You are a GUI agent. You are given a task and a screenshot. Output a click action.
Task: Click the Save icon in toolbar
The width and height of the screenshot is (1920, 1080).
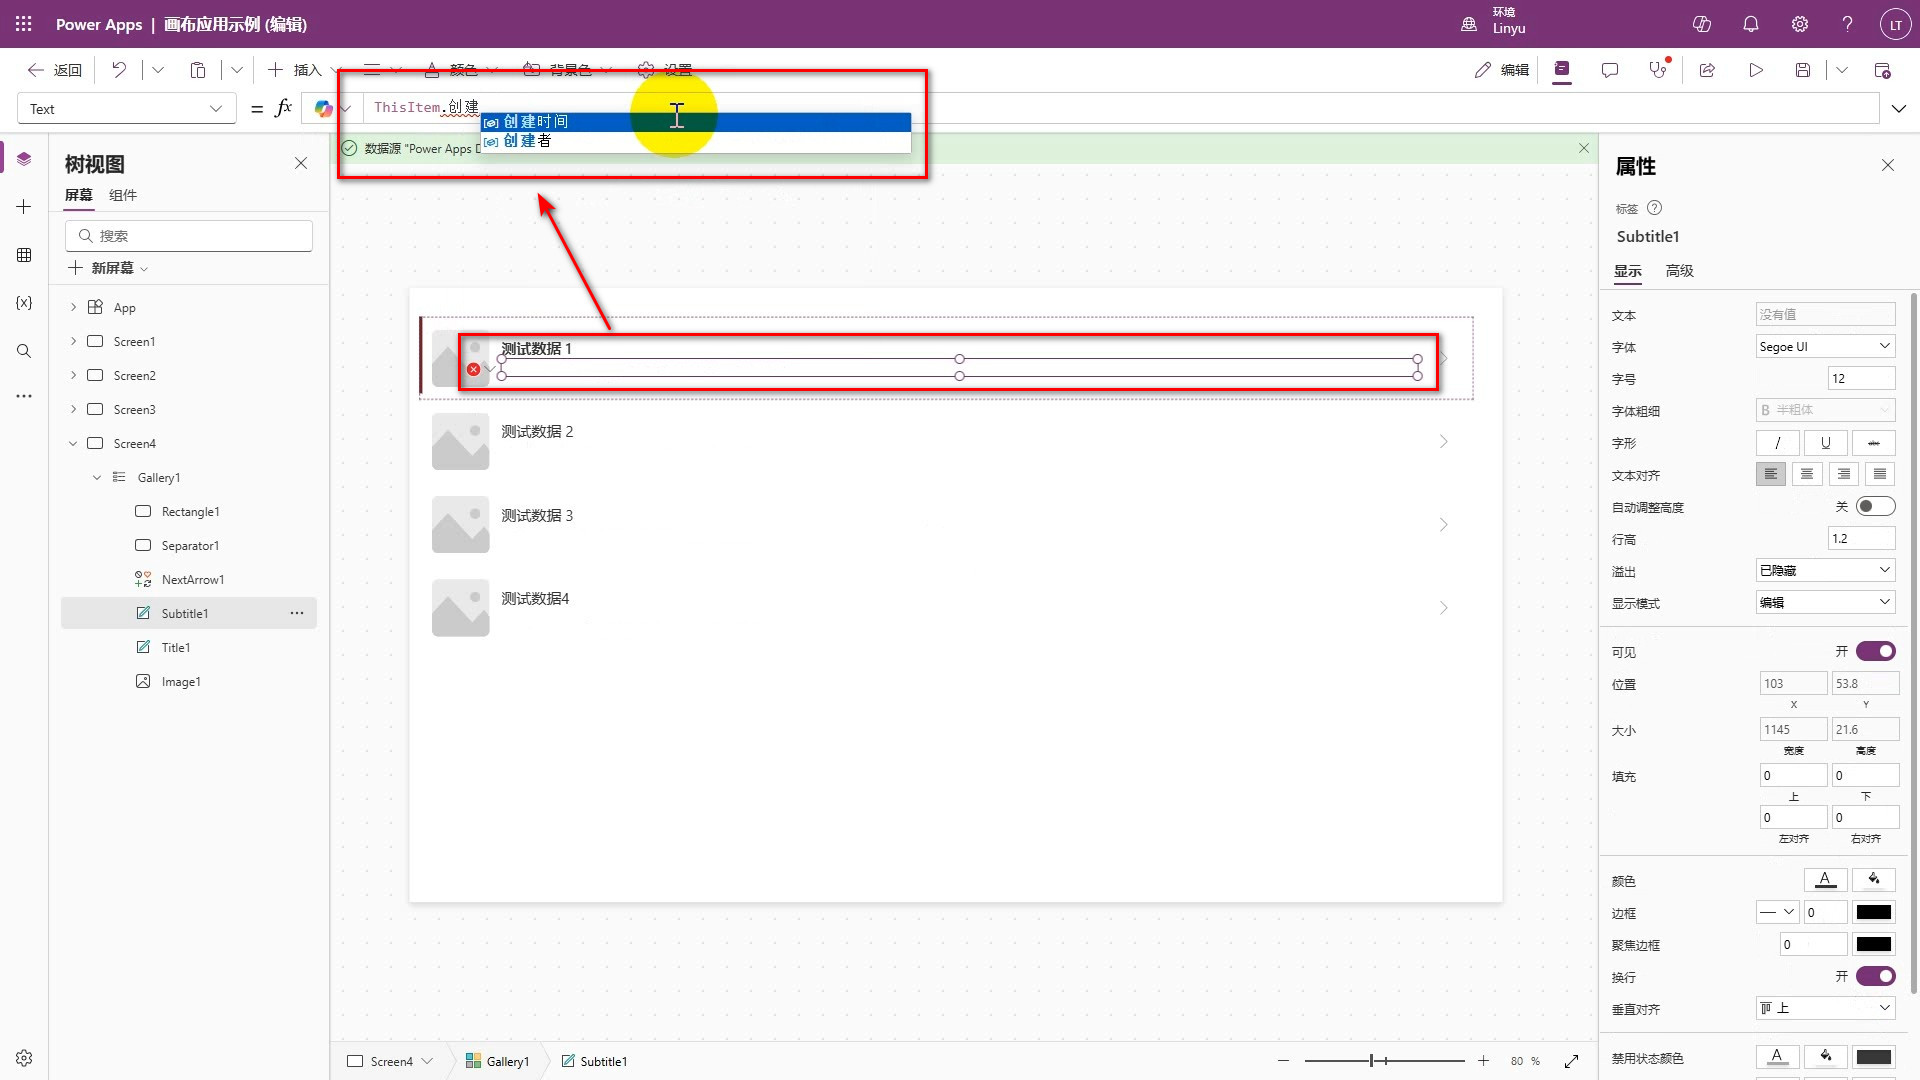pyautogui.click(x=1802, y=70)
